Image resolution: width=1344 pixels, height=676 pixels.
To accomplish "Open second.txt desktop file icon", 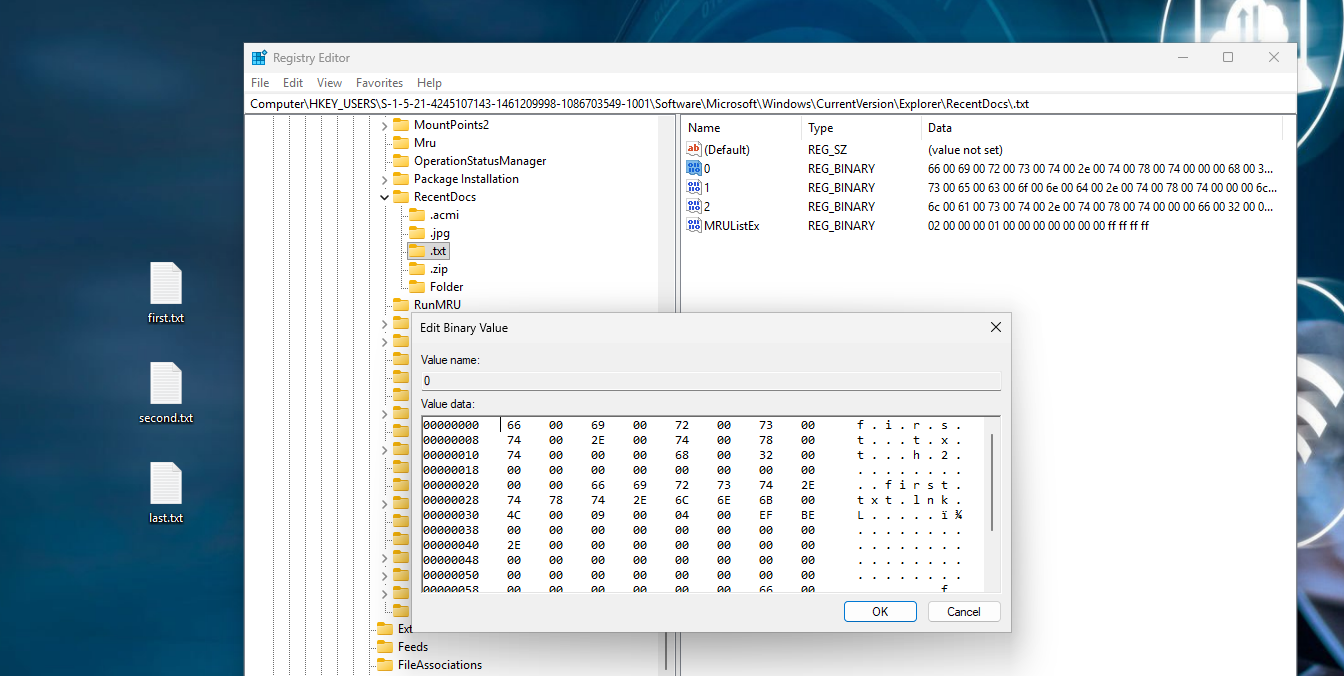I will pyautogui.click(x=166, y=385).
